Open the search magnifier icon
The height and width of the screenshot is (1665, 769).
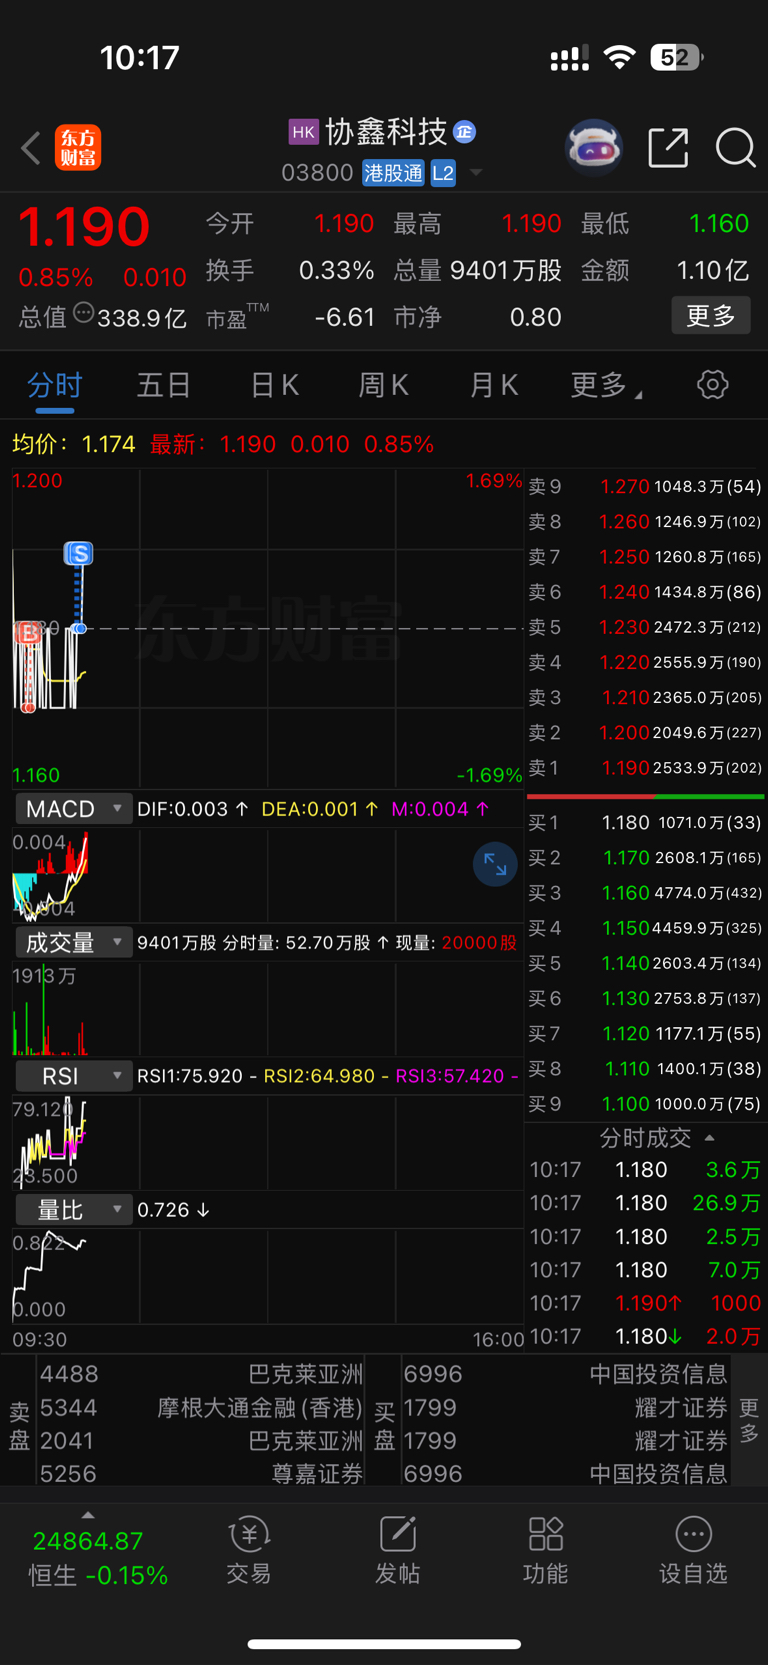coord(736,148)
